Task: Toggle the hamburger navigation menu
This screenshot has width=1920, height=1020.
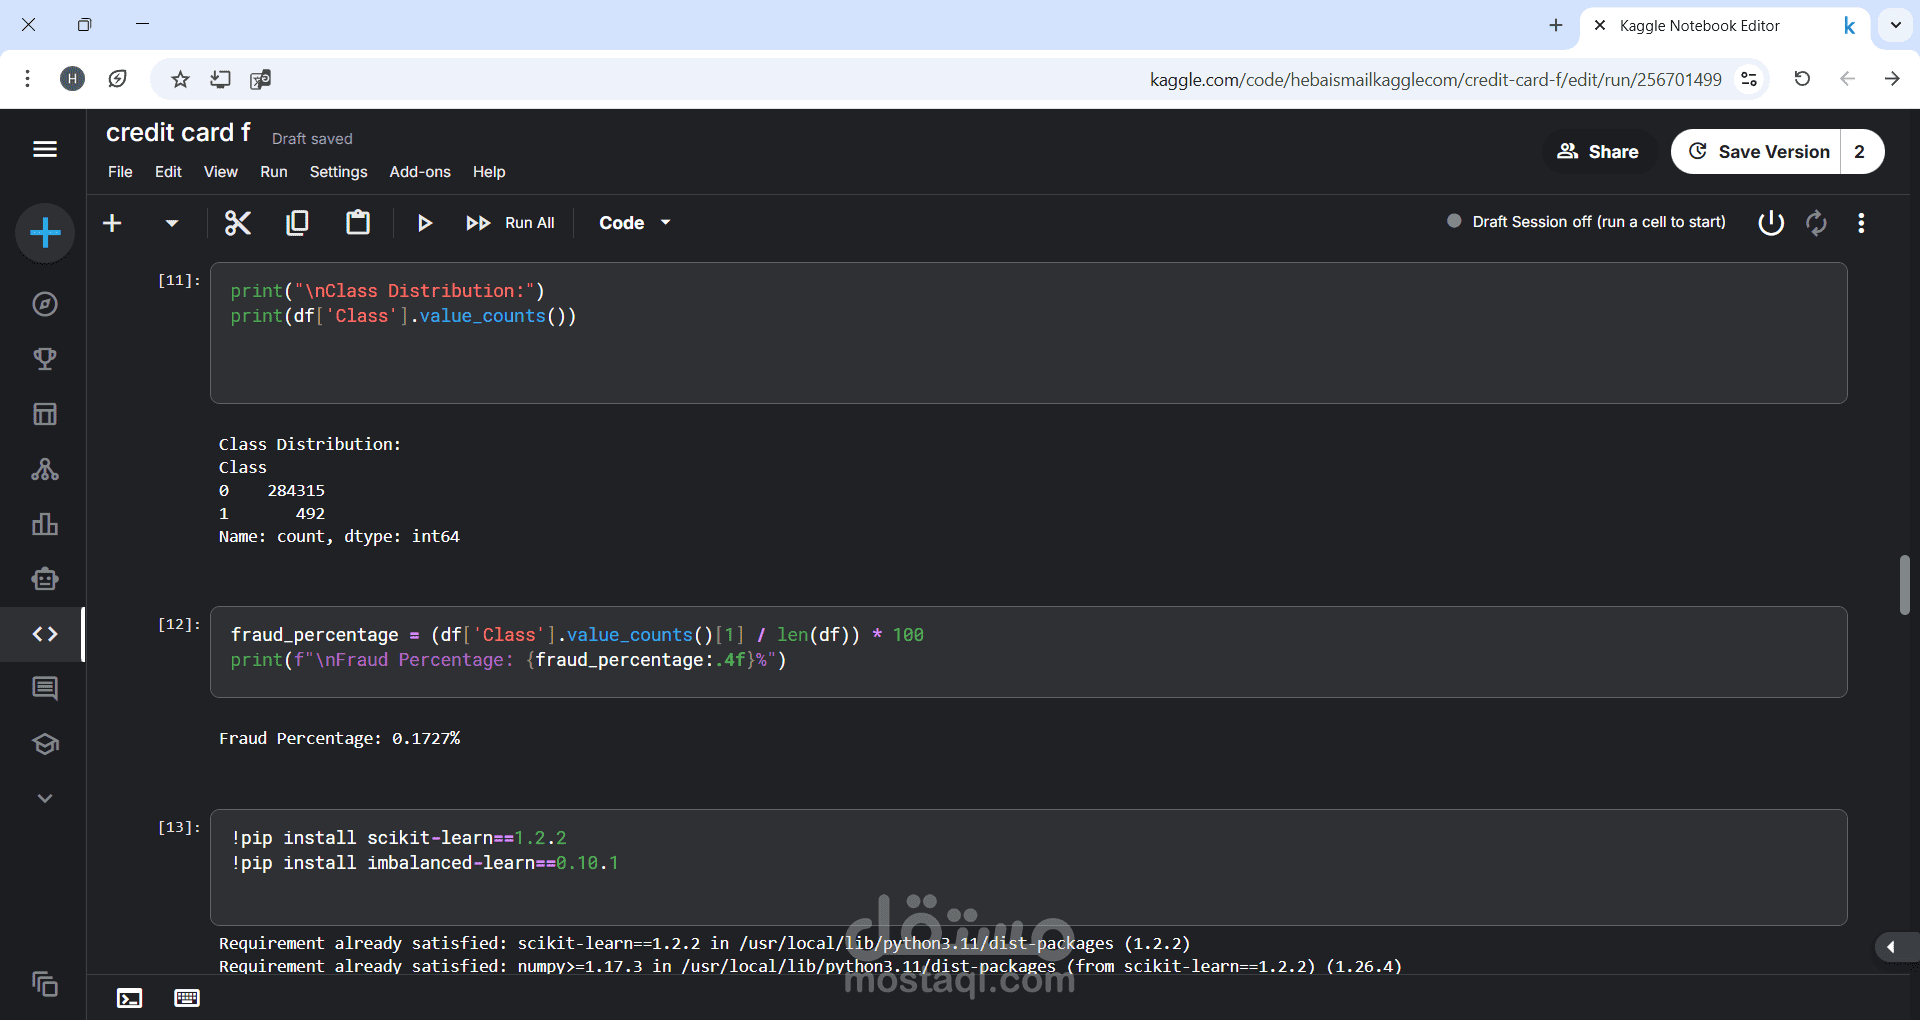Action: (45, 149)
